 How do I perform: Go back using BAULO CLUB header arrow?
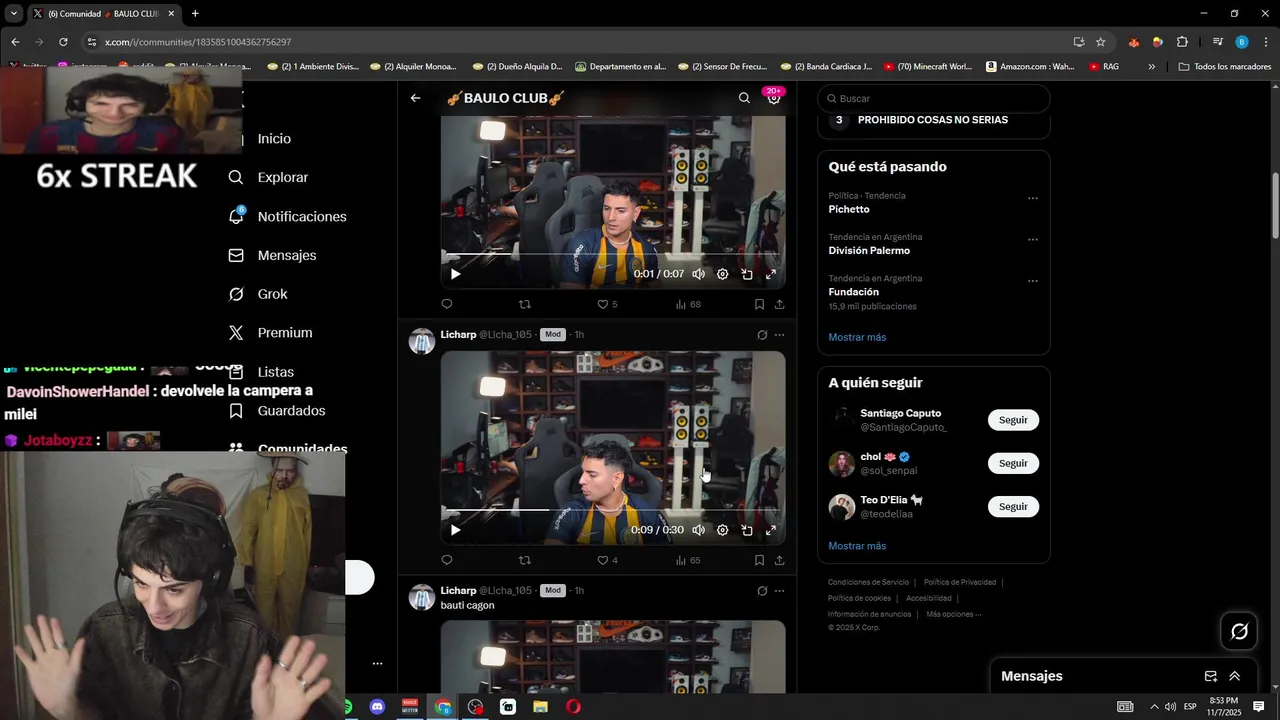pos(415,98)
